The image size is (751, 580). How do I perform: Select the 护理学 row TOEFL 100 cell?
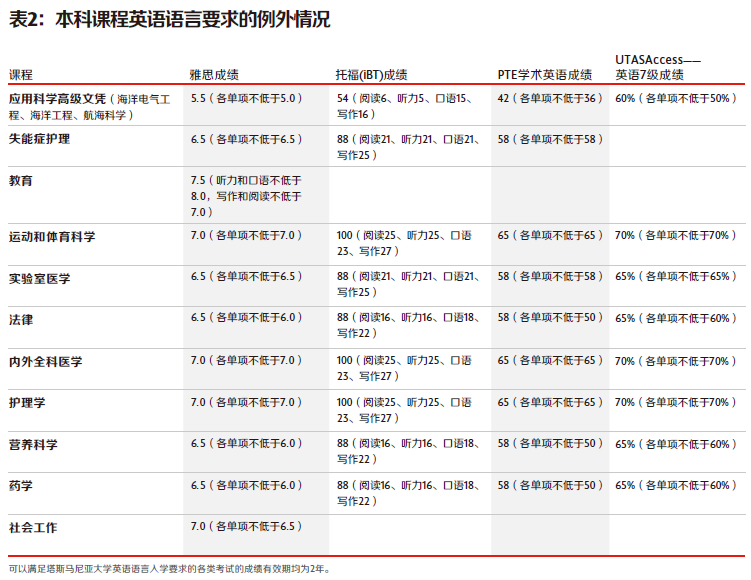point(404,409)
